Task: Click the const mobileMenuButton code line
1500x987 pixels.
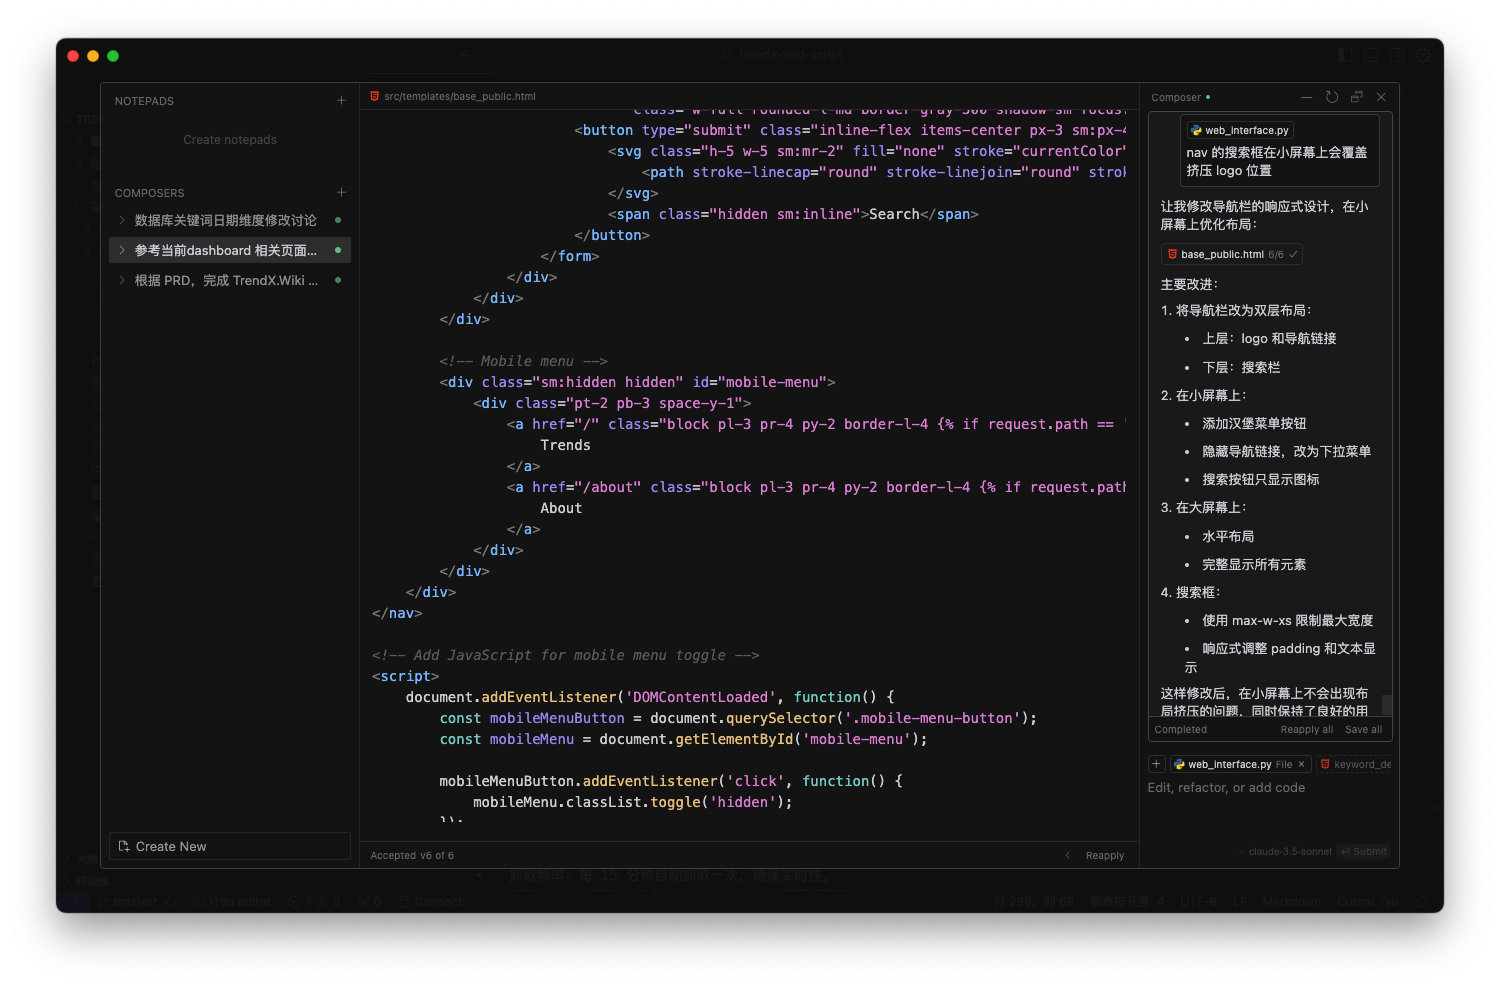Action: pyautogui.click(x=738, y=718)
